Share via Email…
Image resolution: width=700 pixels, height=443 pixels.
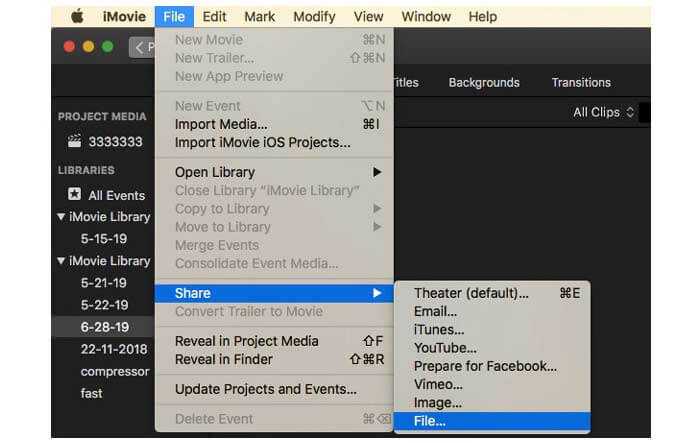pyautogui.click(x=492, y=312)
